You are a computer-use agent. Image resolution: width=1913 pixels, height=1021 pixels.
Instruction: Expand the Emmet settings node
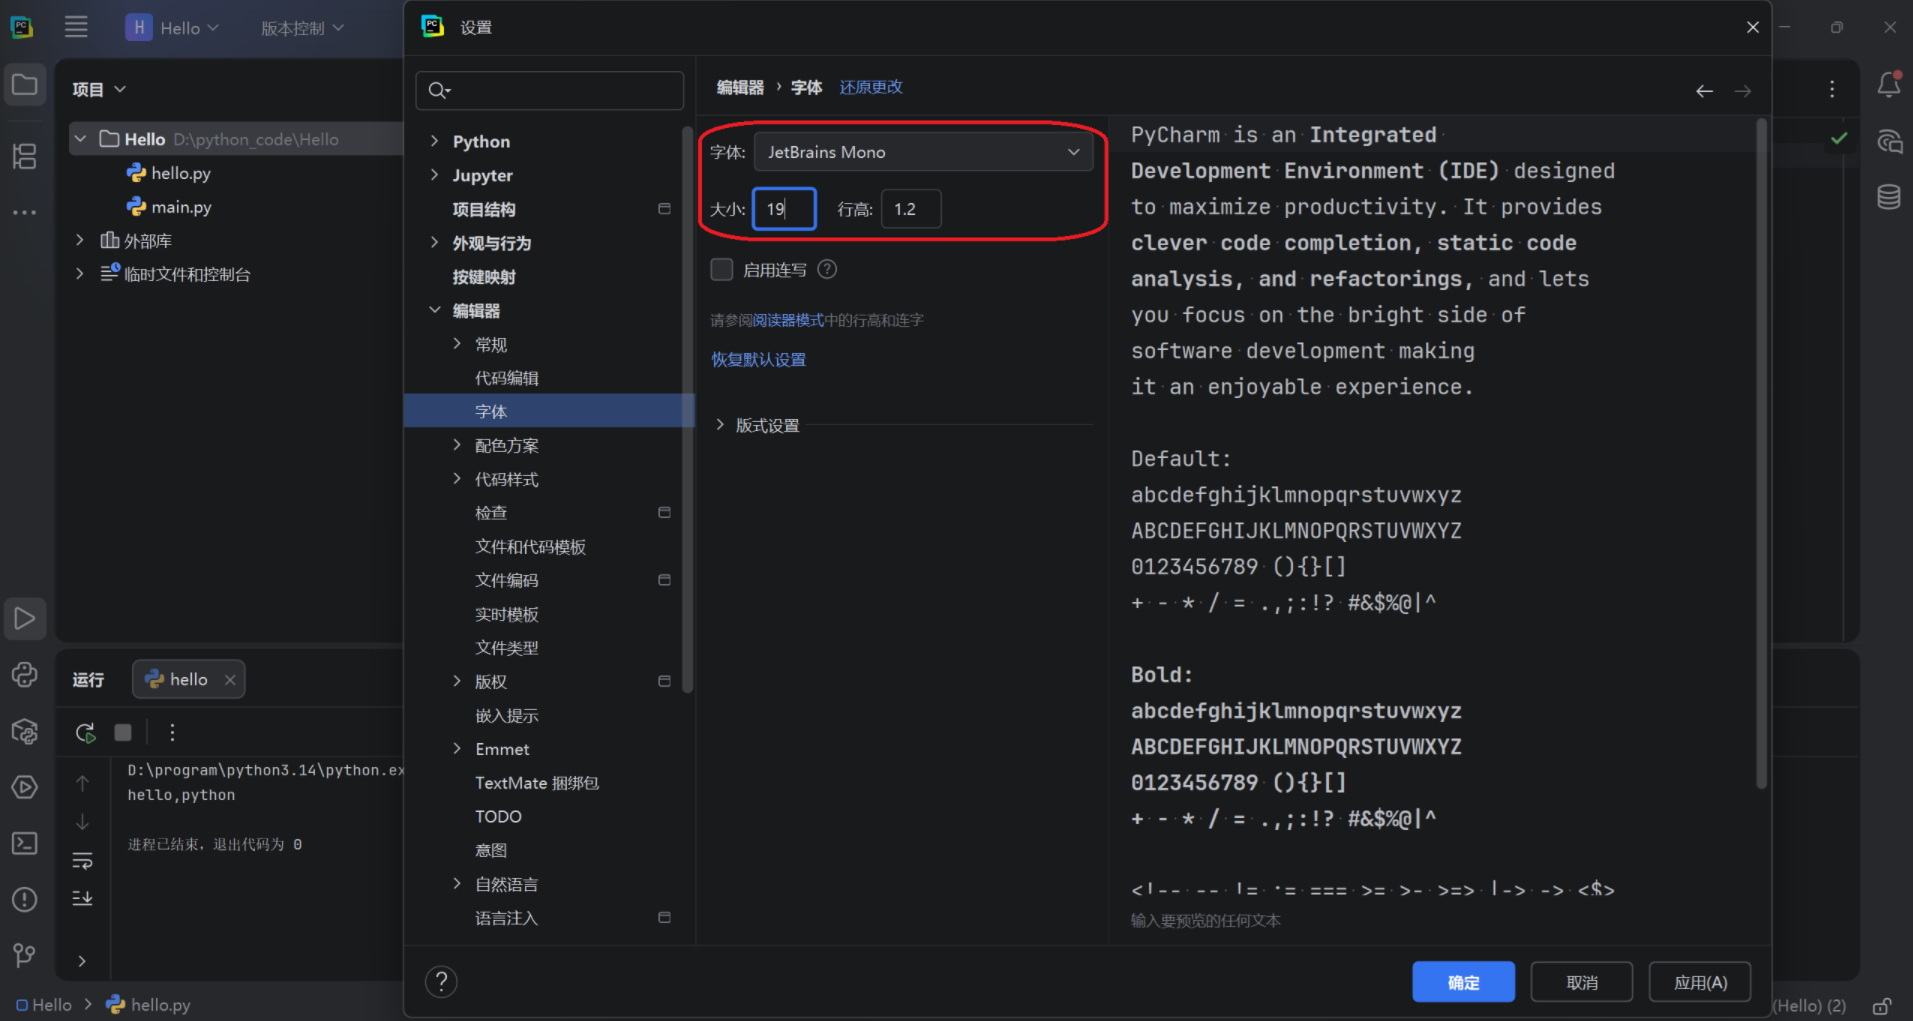pyautogui.click(x=457, y=748)
